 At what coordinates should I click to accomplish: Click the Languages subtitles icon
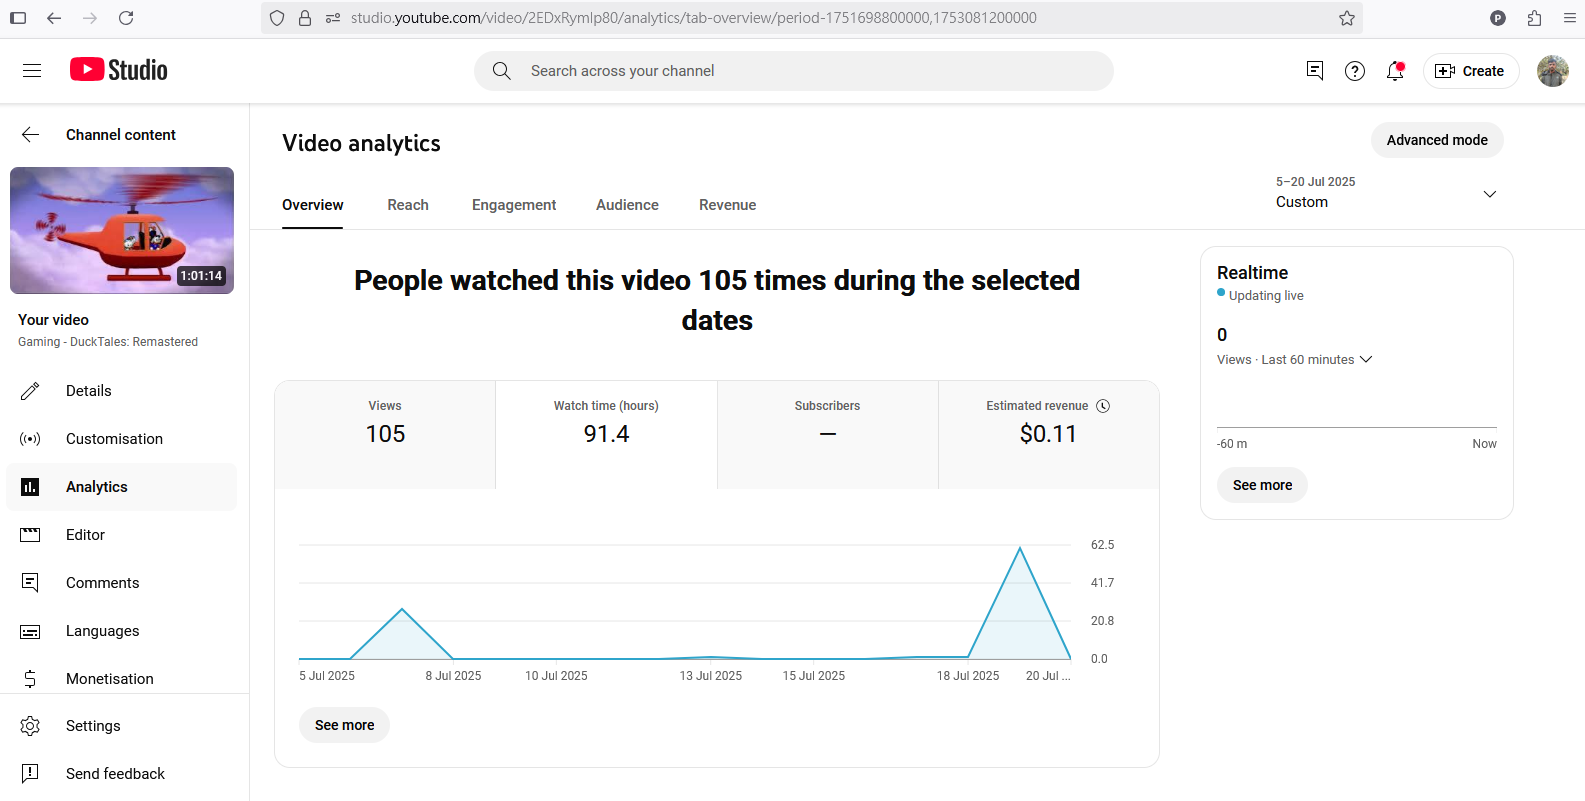30,631
